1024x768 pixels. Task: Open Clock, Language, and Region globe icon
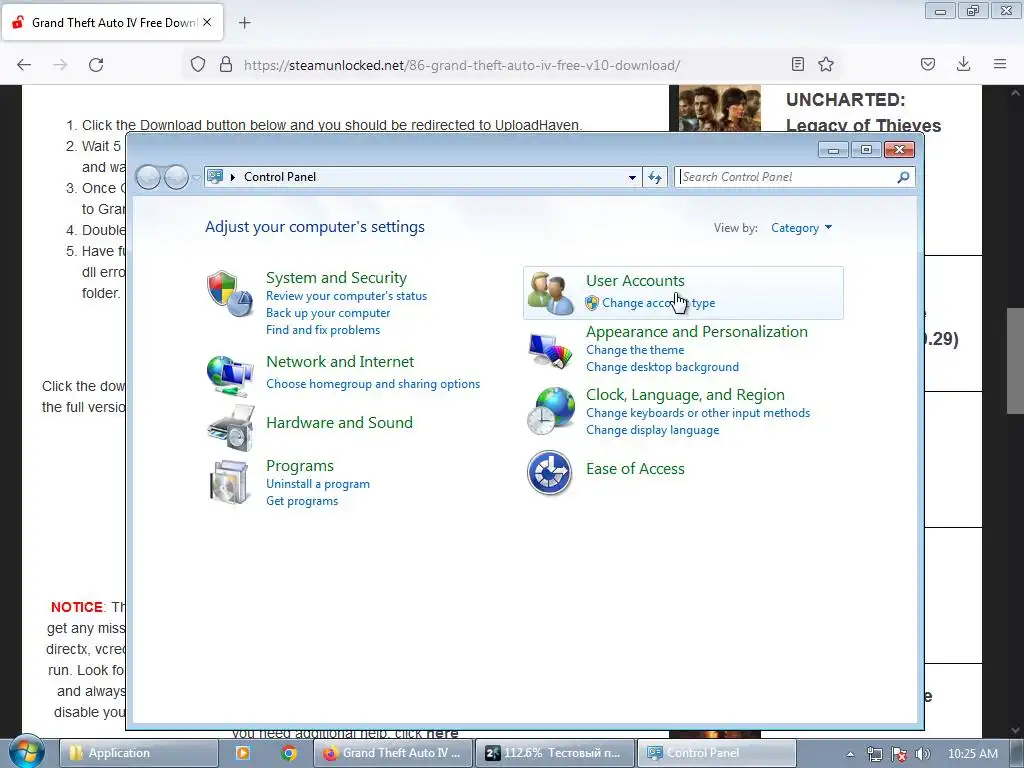click(551, 411)
